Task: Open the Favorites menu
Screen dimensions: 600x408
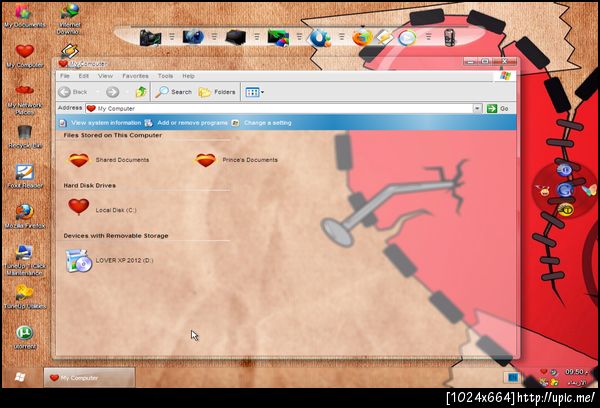Action: tap(135, 76)
